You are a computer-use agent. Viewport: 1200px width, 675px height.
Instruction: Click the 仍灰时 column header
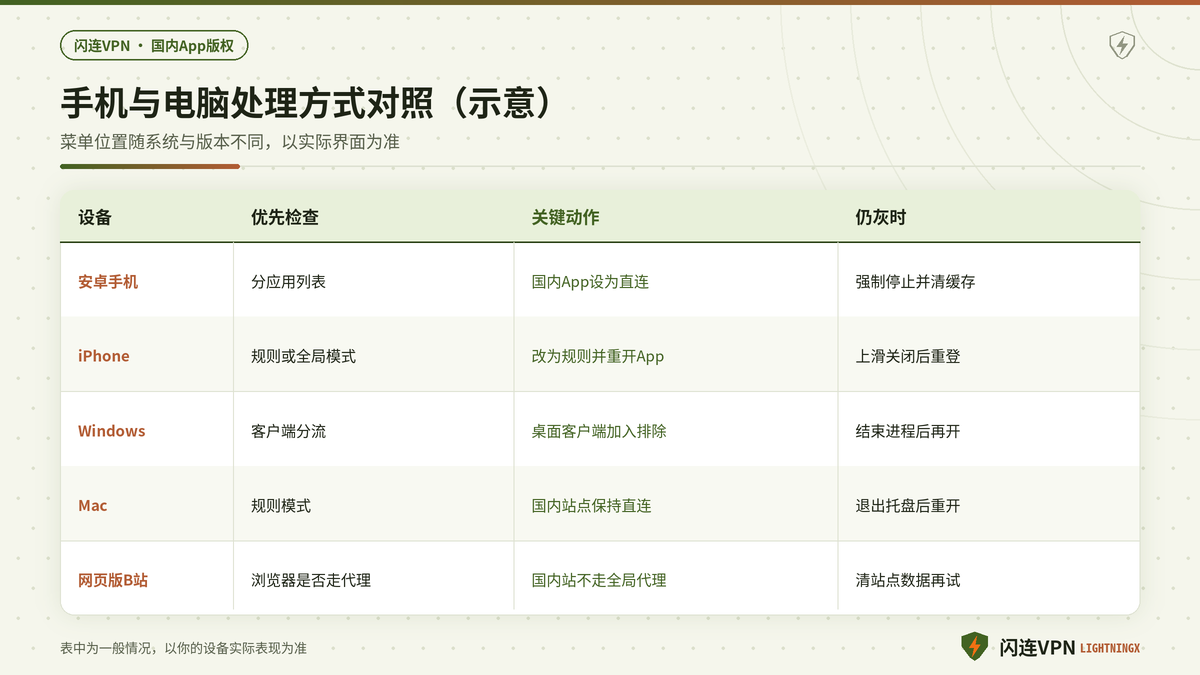tap(881, 217)
